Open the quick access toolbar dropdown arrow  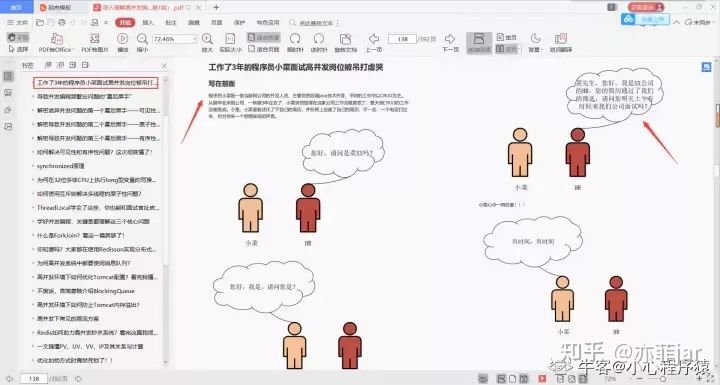[106, 22]
